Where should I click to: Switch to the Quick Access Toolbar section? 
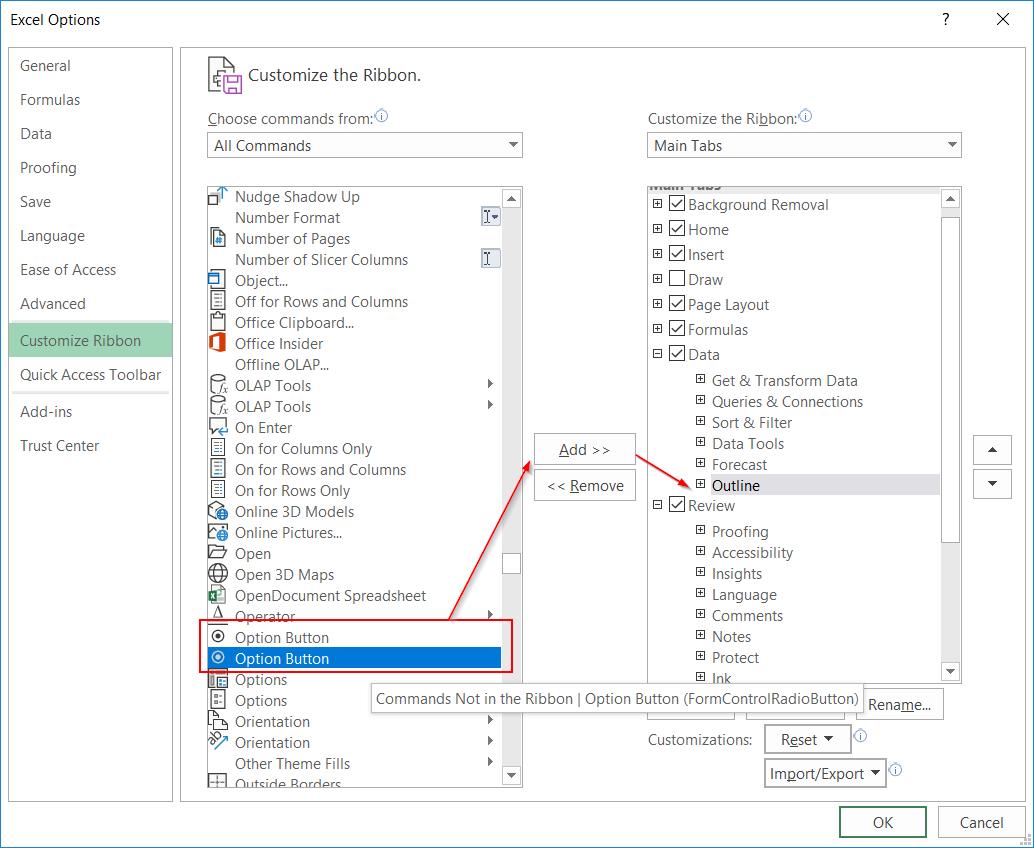click(89, 376)
